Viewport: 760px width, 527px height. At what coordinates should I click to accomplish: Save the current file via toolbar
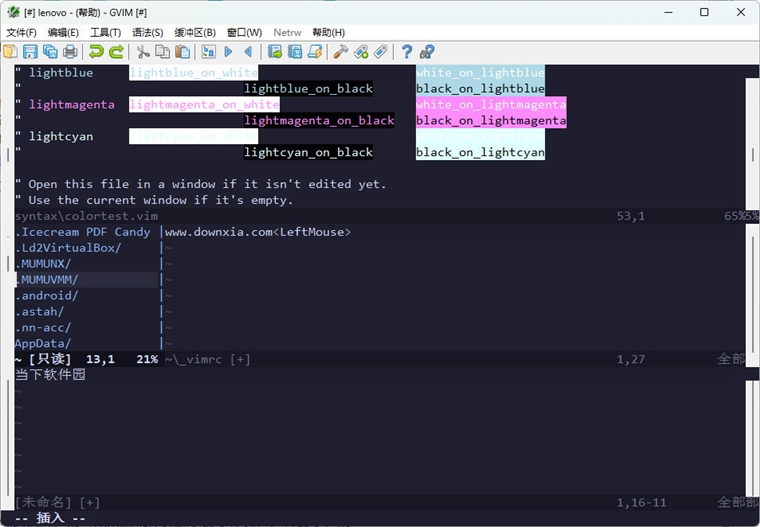(x=30, y=51)
